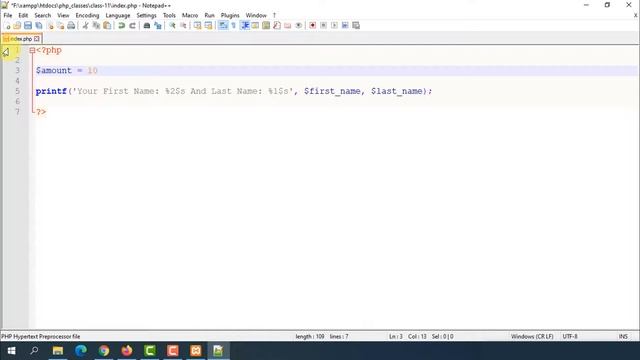The image size is (640, 360).
Task: Toggle file monitoring eye icon
Action: point(299,26)
